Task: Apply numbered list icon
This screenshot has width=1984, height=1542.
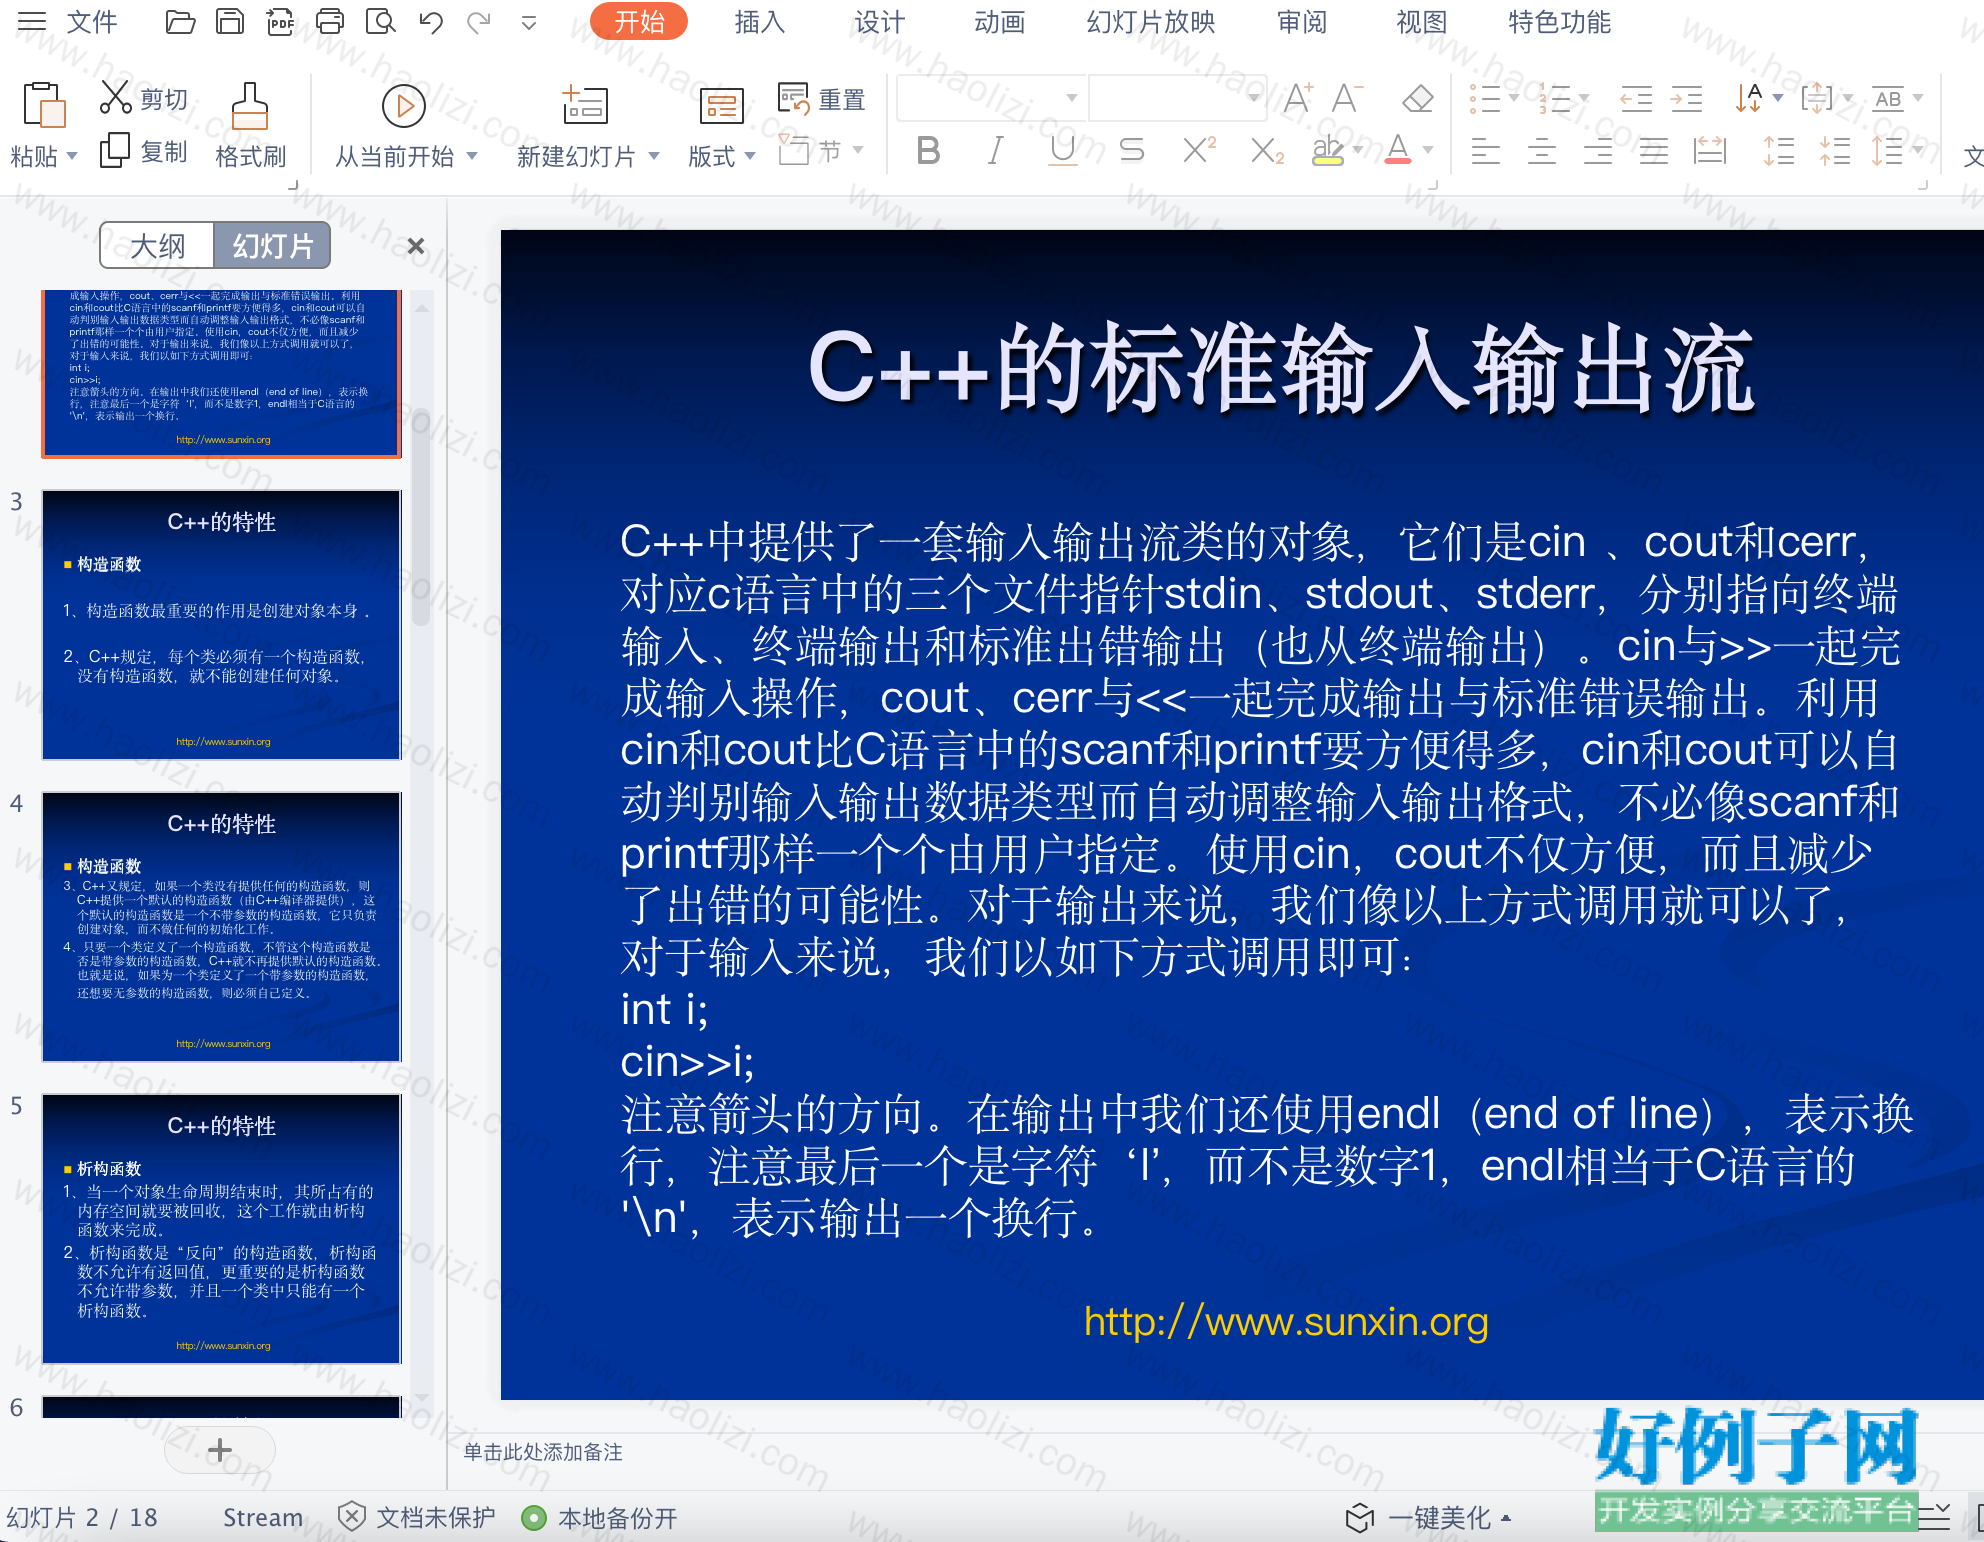Action: [x=1554, y=98]
